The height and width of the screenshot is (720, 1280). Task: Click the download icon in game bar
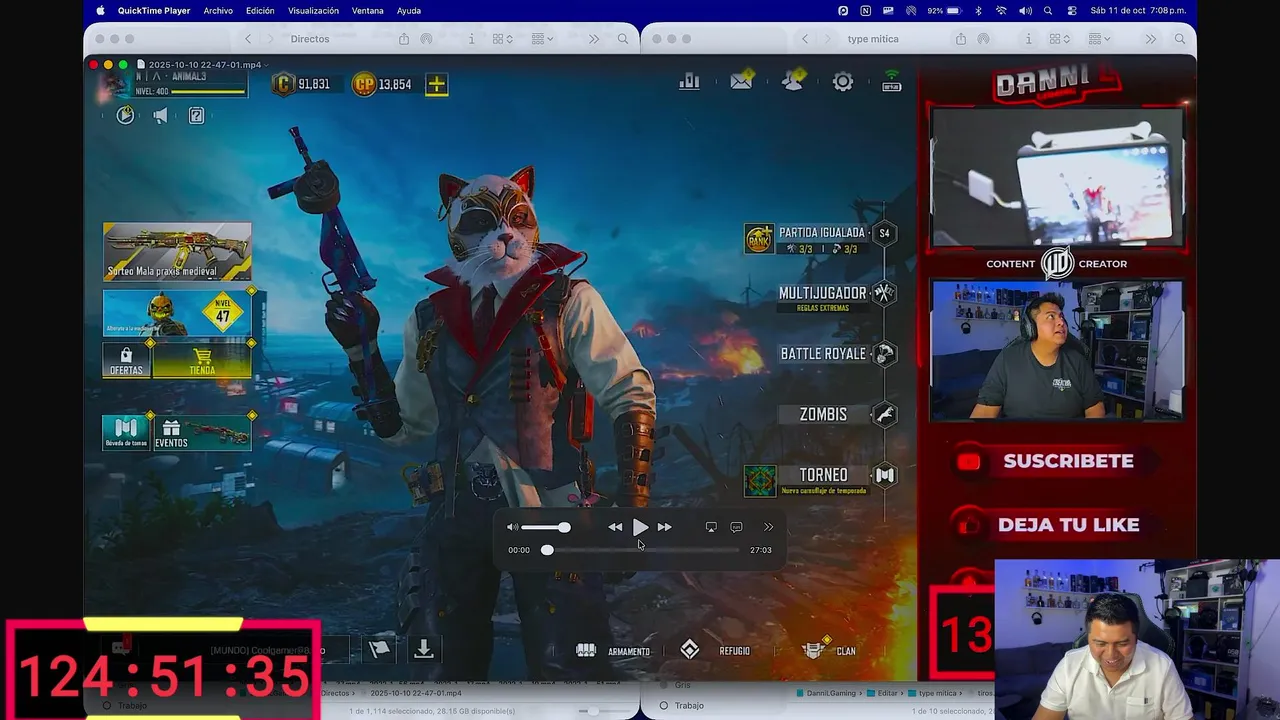(424, 649)
